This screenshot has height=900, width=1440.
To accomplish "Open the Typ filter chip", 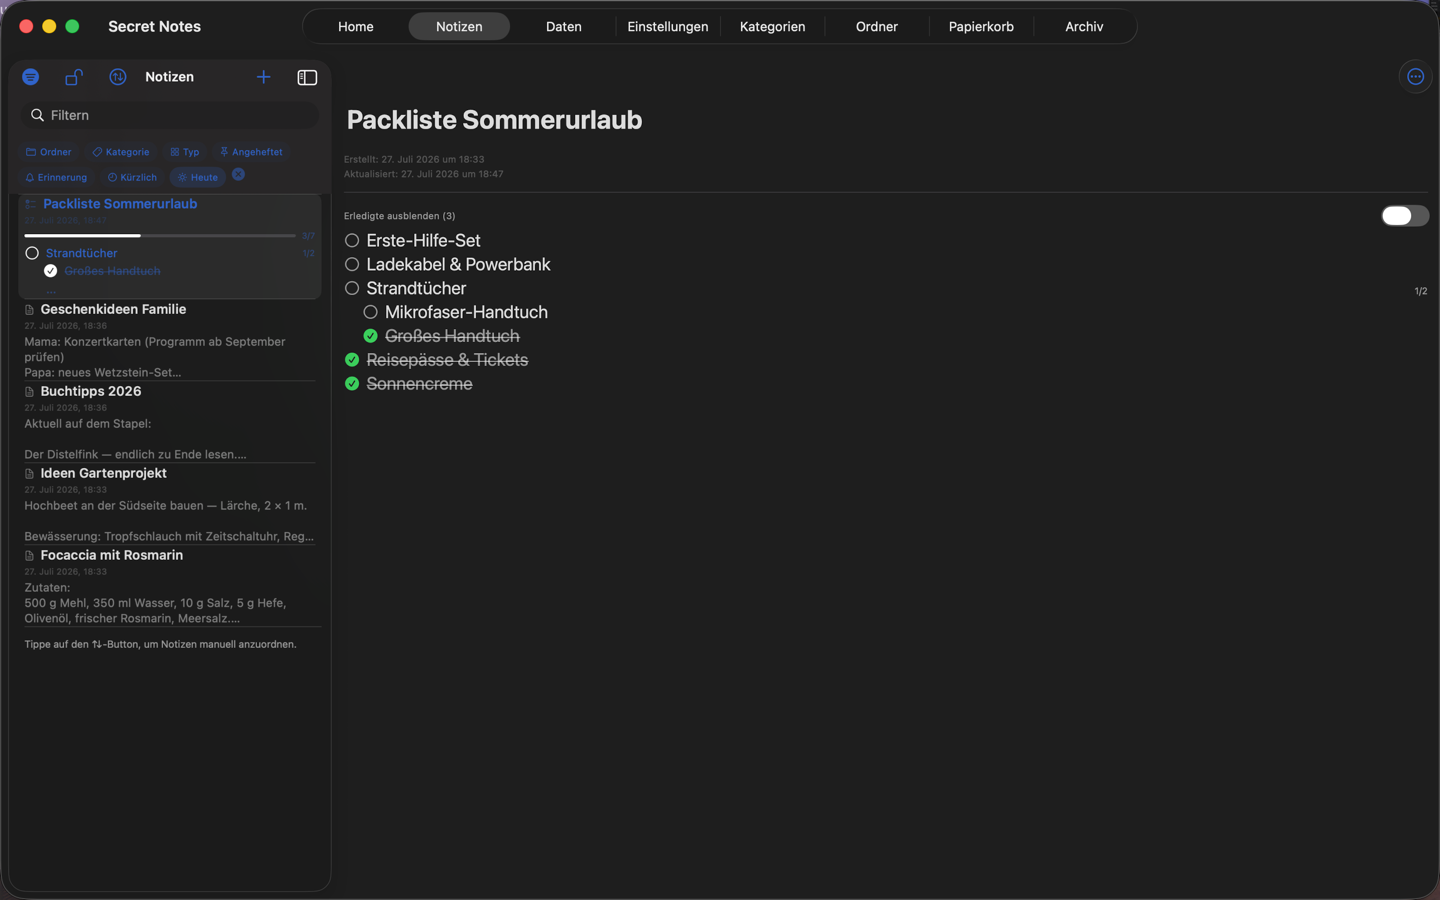I will (185, 152).
